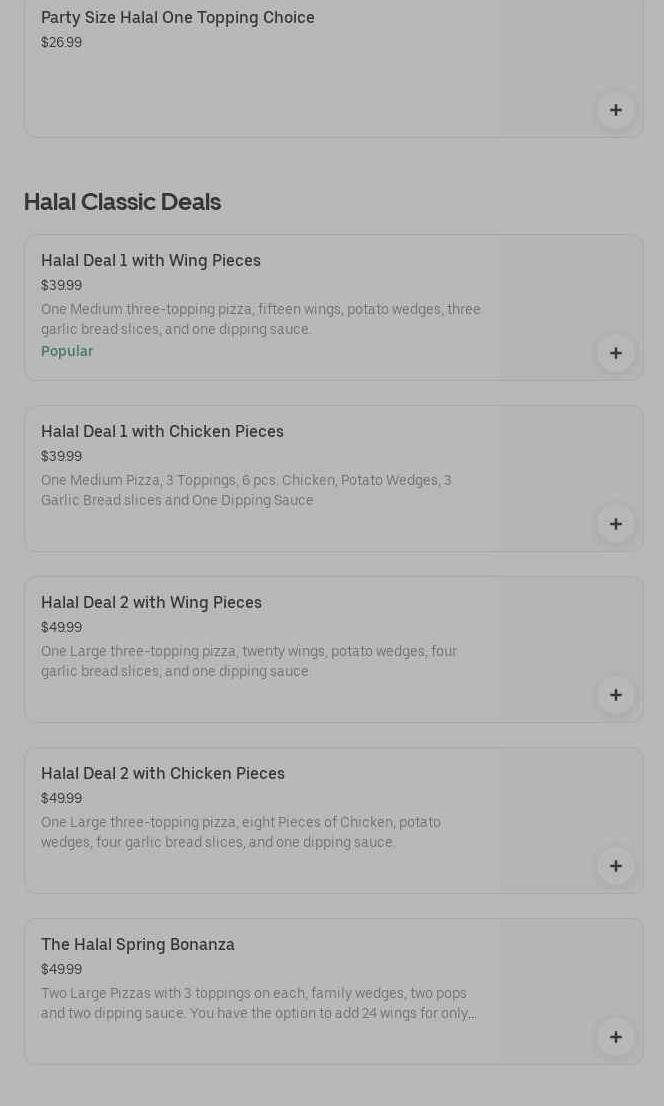Screen dimensions: 664x1106
Task: Click the Popular badge on Halal Deal 1
Action: [x=67, y=351]
